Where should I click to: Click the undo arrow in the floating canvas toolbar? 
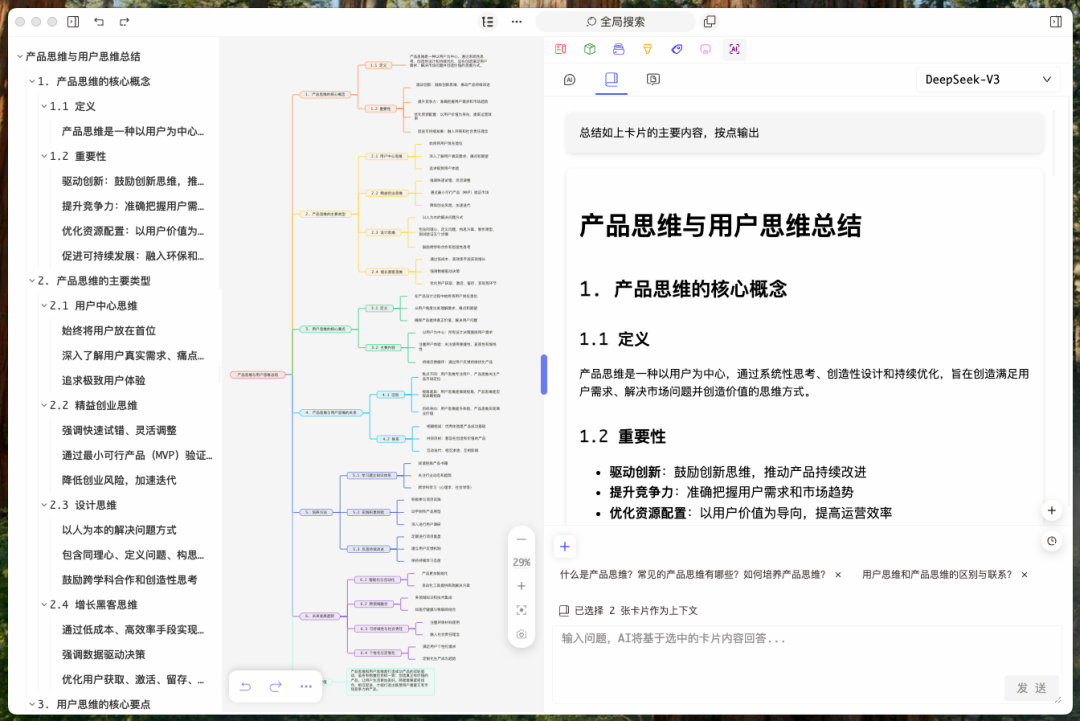(246, 686)
